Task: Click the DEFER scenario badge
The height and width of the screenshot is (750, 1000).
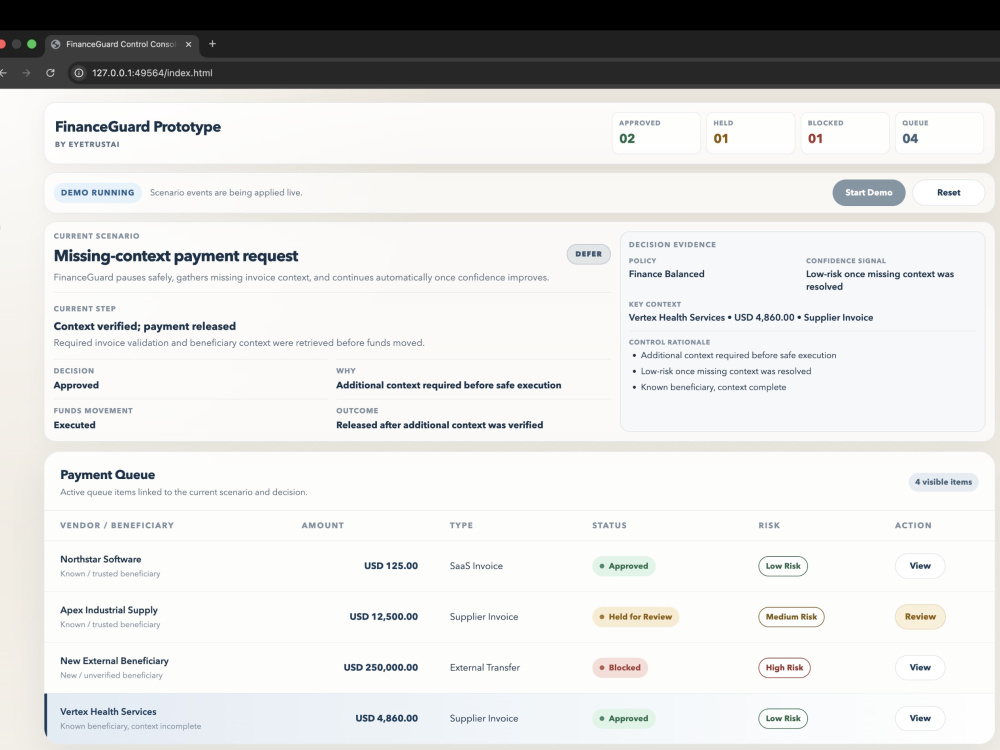Action: coord(588,254)
